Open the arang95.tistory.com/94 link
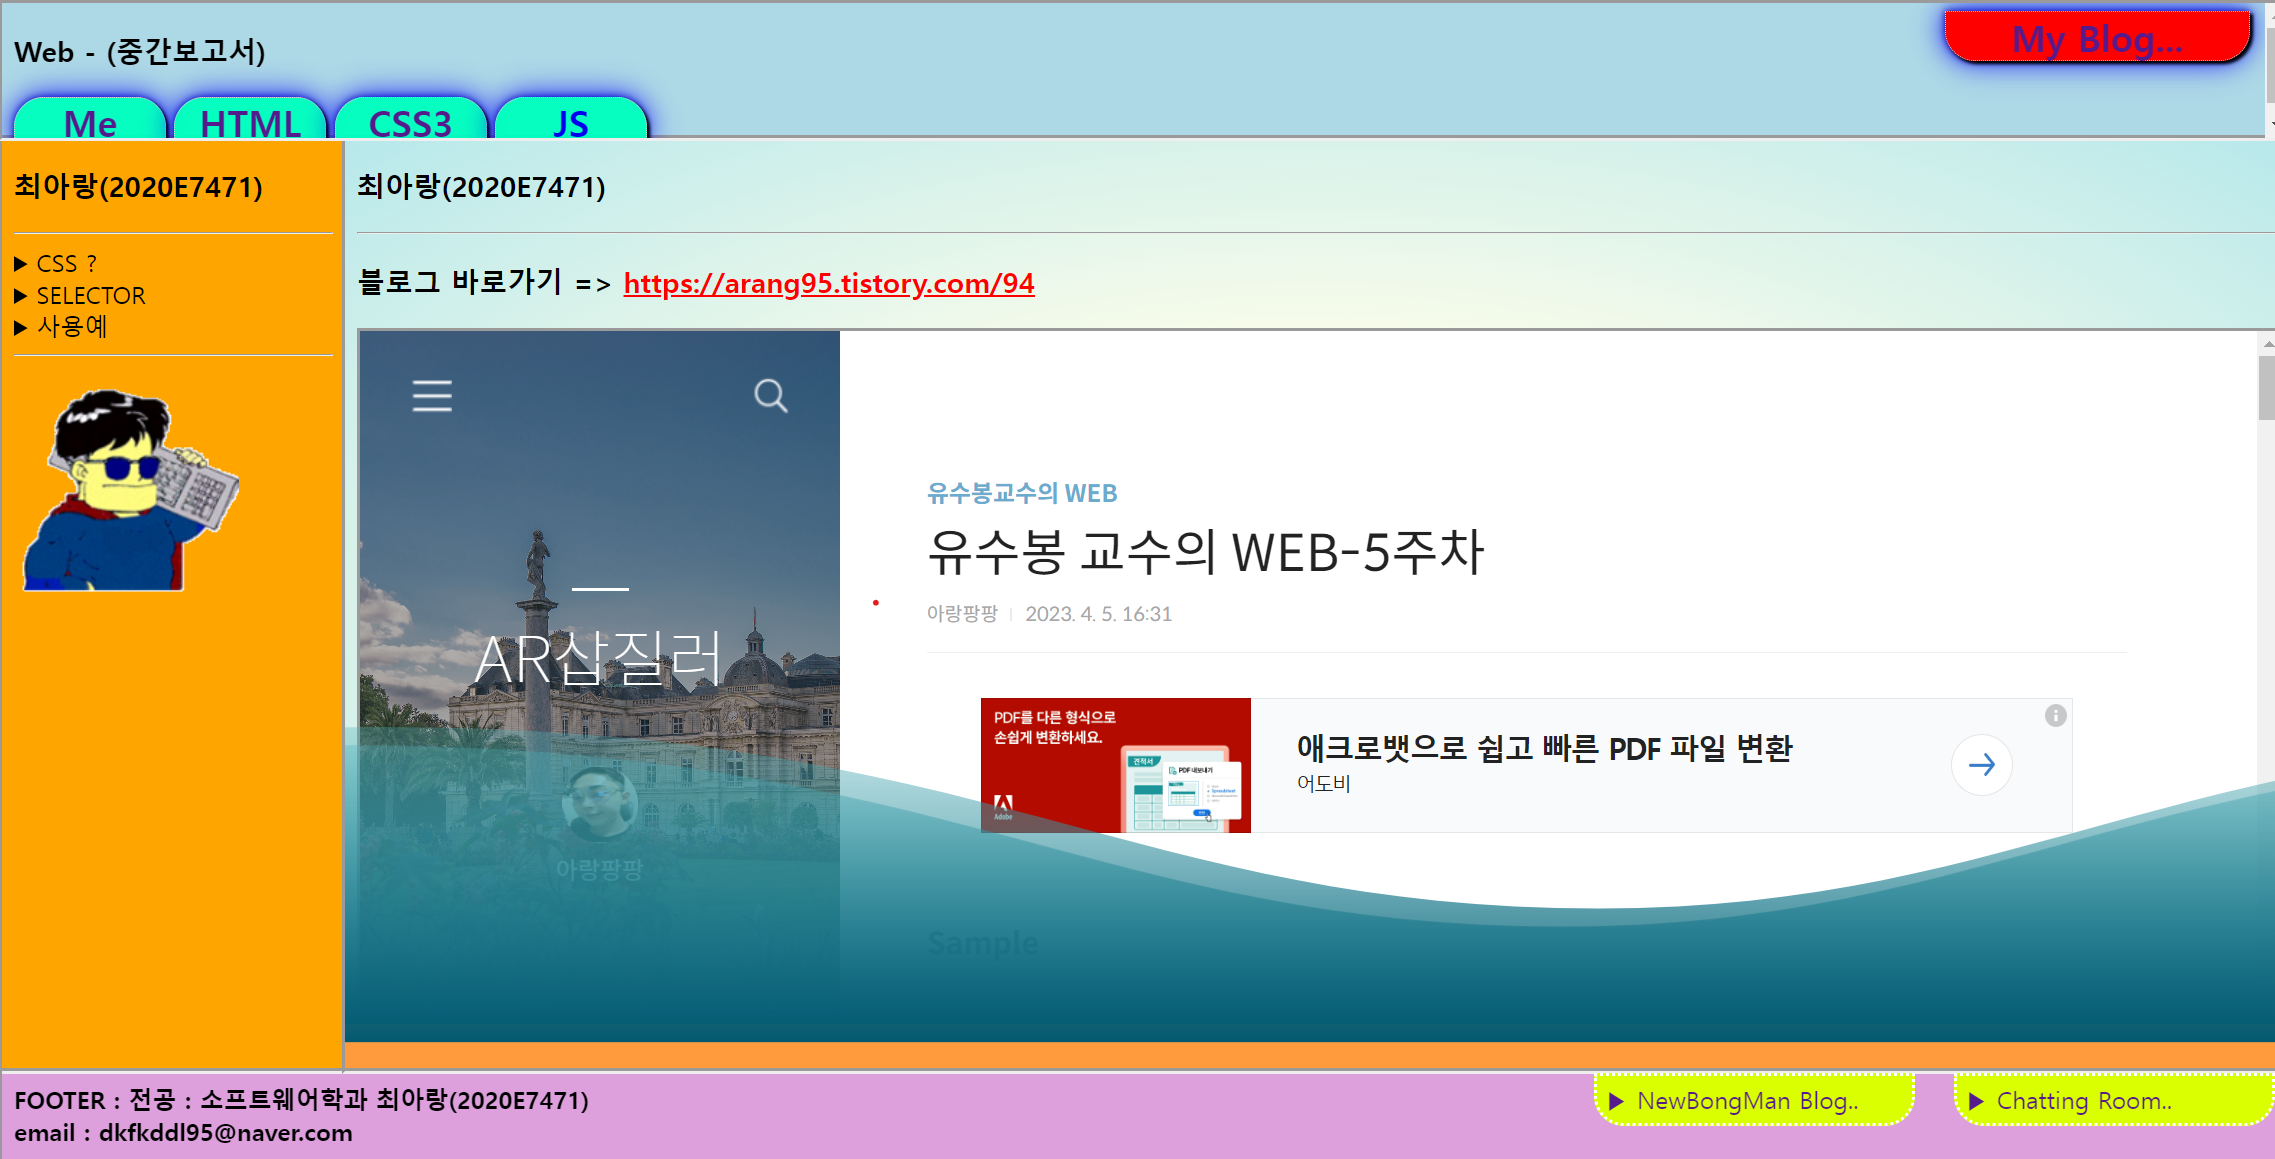Viewport: 2275px width, 1159px height. [828, 284]
